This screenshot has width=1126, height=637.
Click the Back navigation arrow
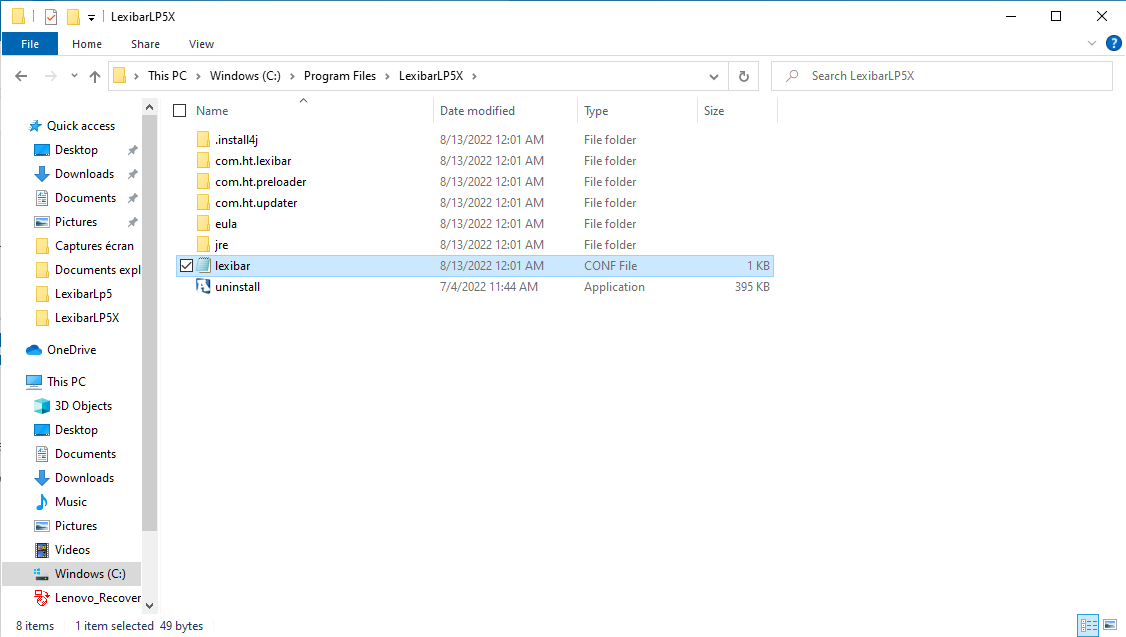pyautogui.click(x=21, y=76)
